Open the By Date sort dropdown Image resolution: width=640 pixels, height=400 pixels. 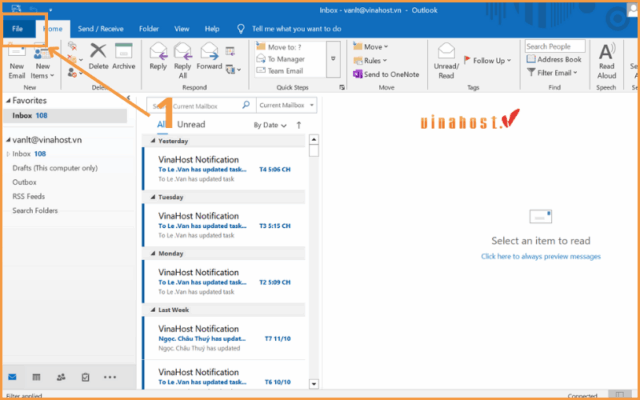coord(270,126)
